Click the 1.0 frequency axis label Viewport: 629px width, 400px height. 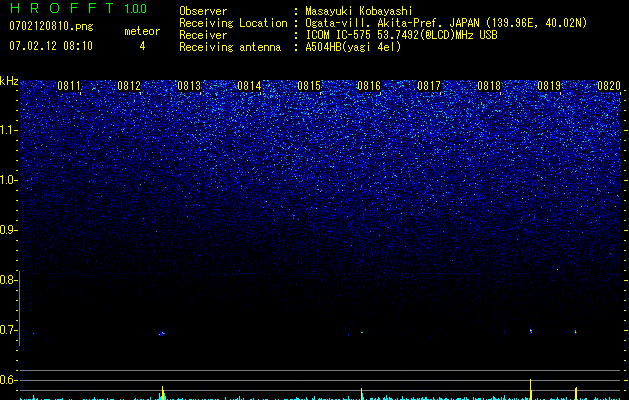pyautogui.click(x=8, y=180)
